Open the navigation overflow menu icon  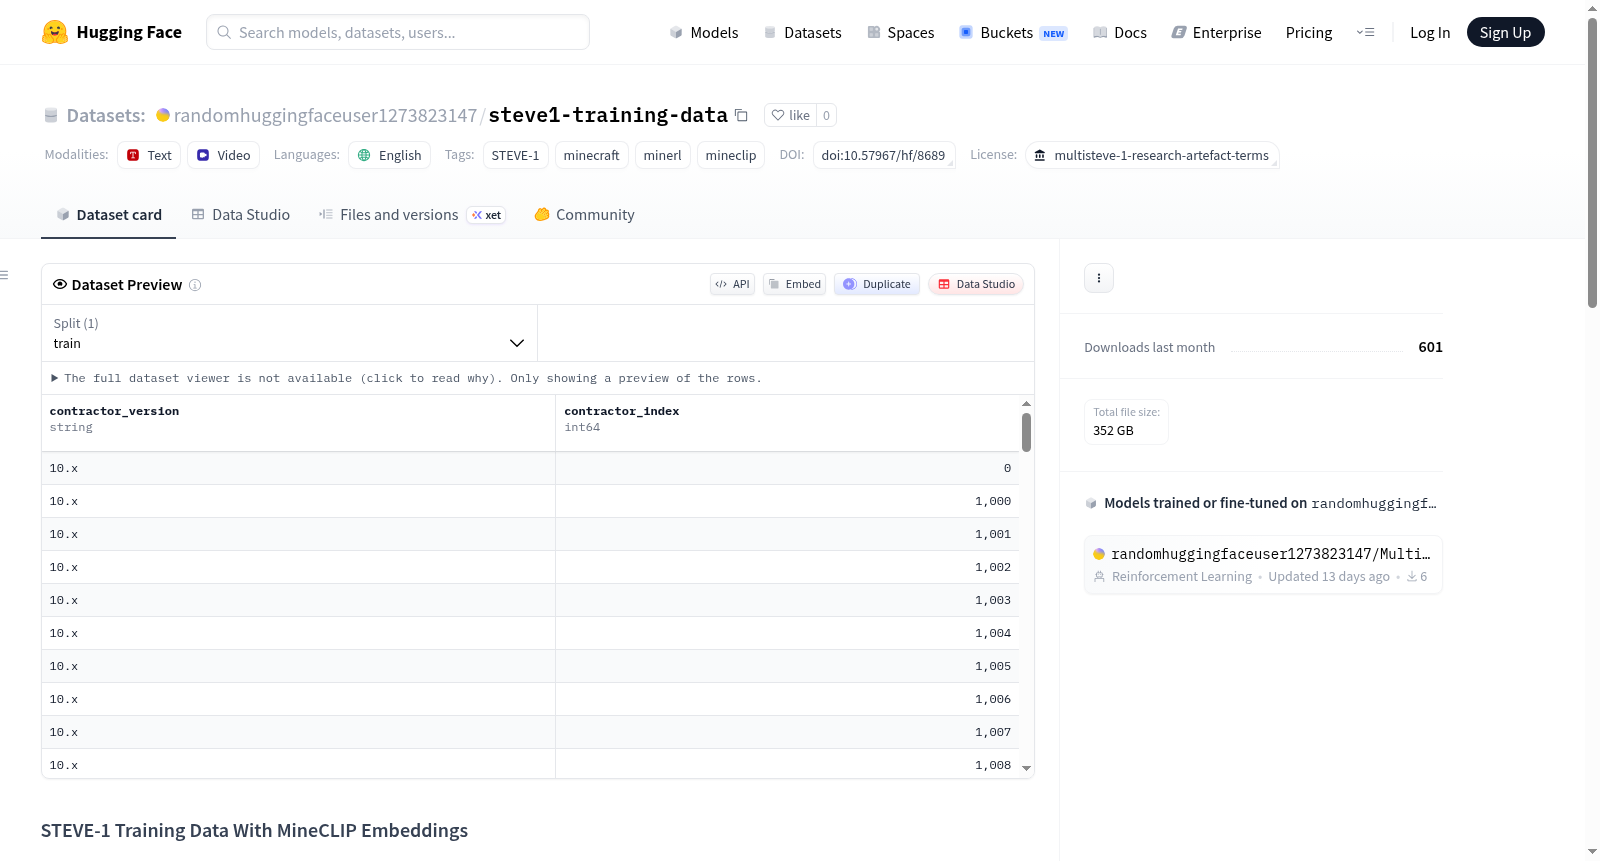click(x=1365, y=32)
